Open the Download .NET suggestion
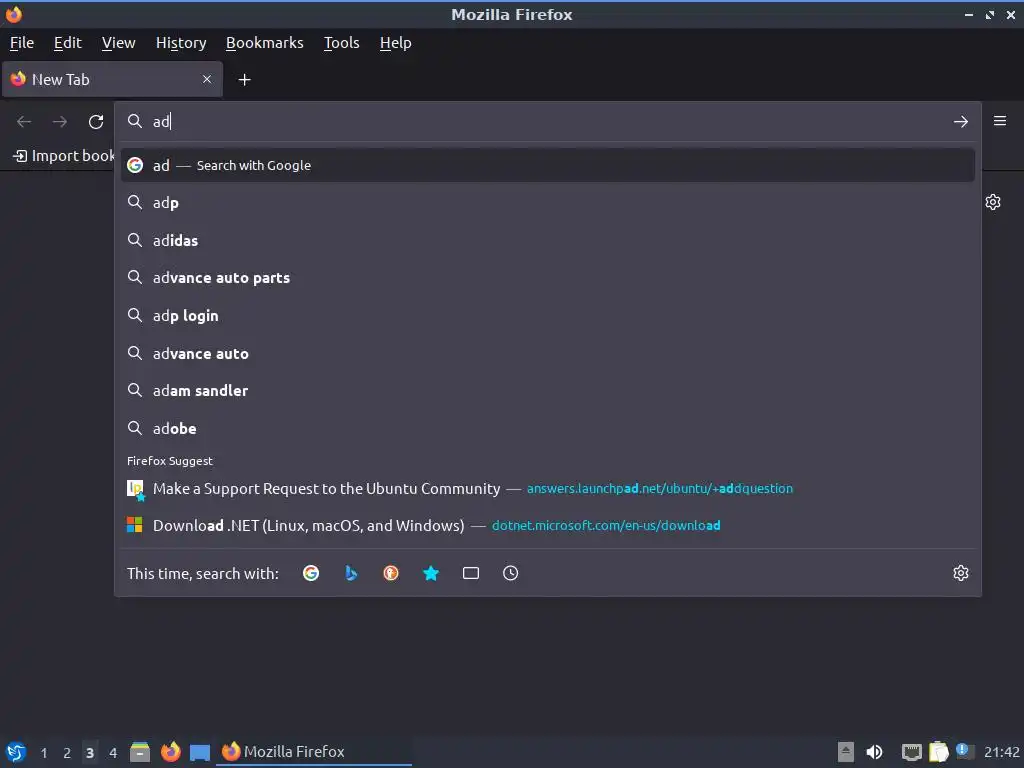1024x768 pixels. [548, 526]
